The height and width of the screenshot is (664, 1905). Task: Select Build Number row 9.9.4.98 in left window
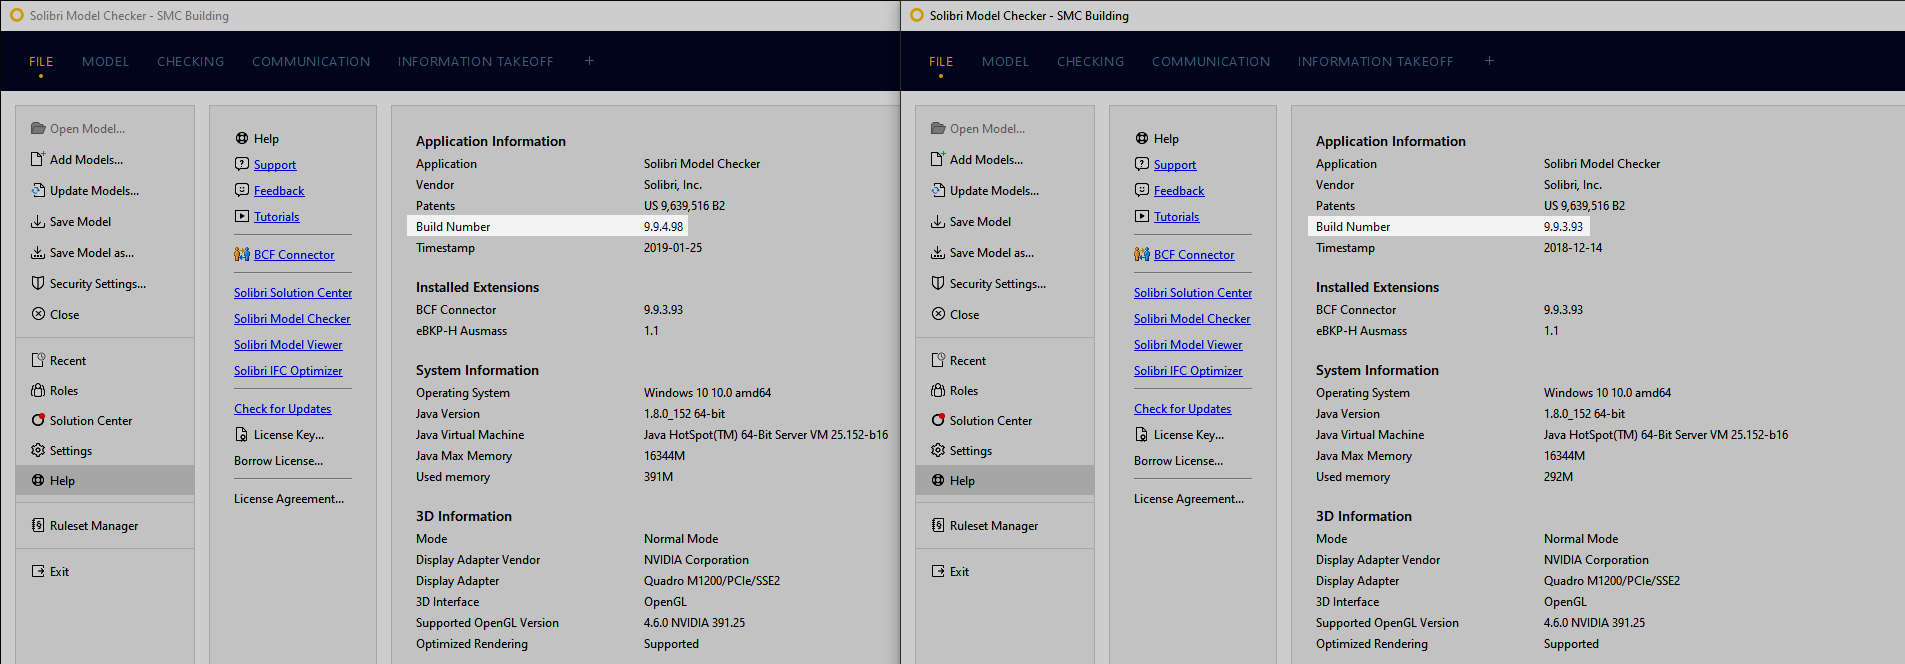548,226
